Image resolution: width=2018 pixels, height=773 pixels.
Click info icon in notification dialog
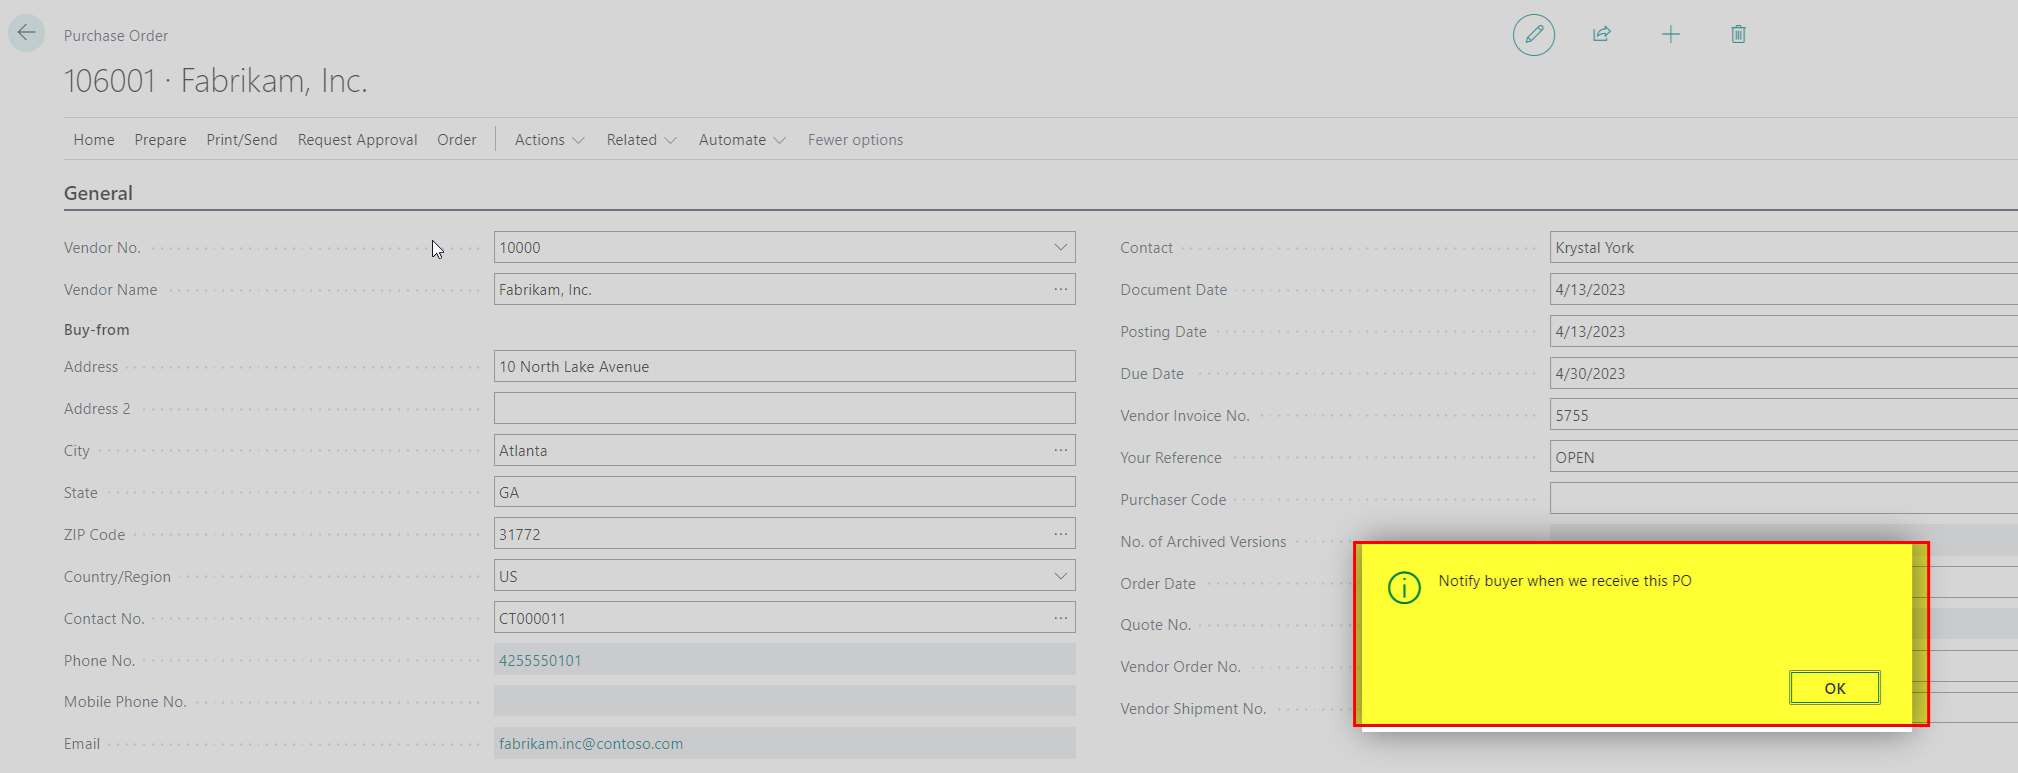pyautogui.click(x=1404, y=588)
